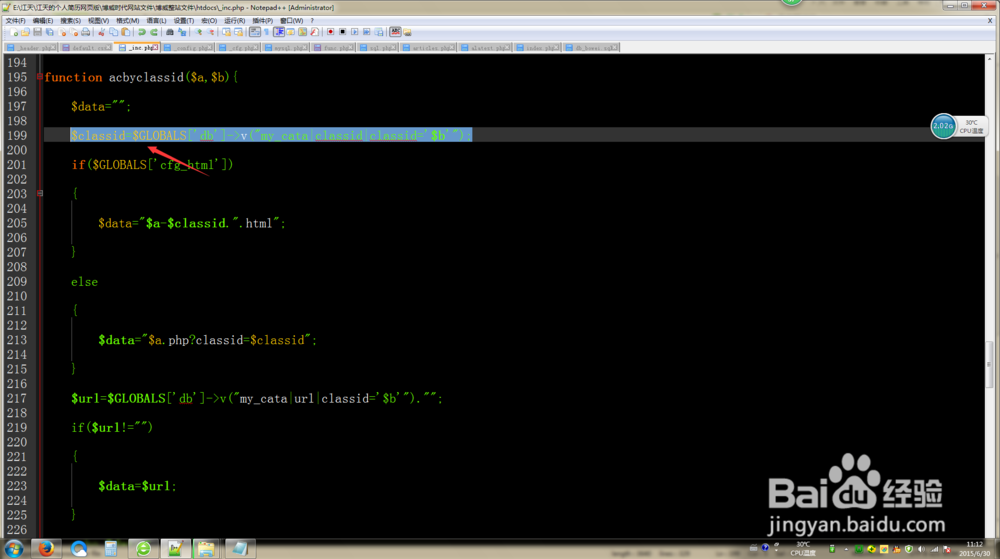Open the 运行(R) menu
Image resolution: width=1000 pixels, height=559 pixels.
click(x=235, y=20)
